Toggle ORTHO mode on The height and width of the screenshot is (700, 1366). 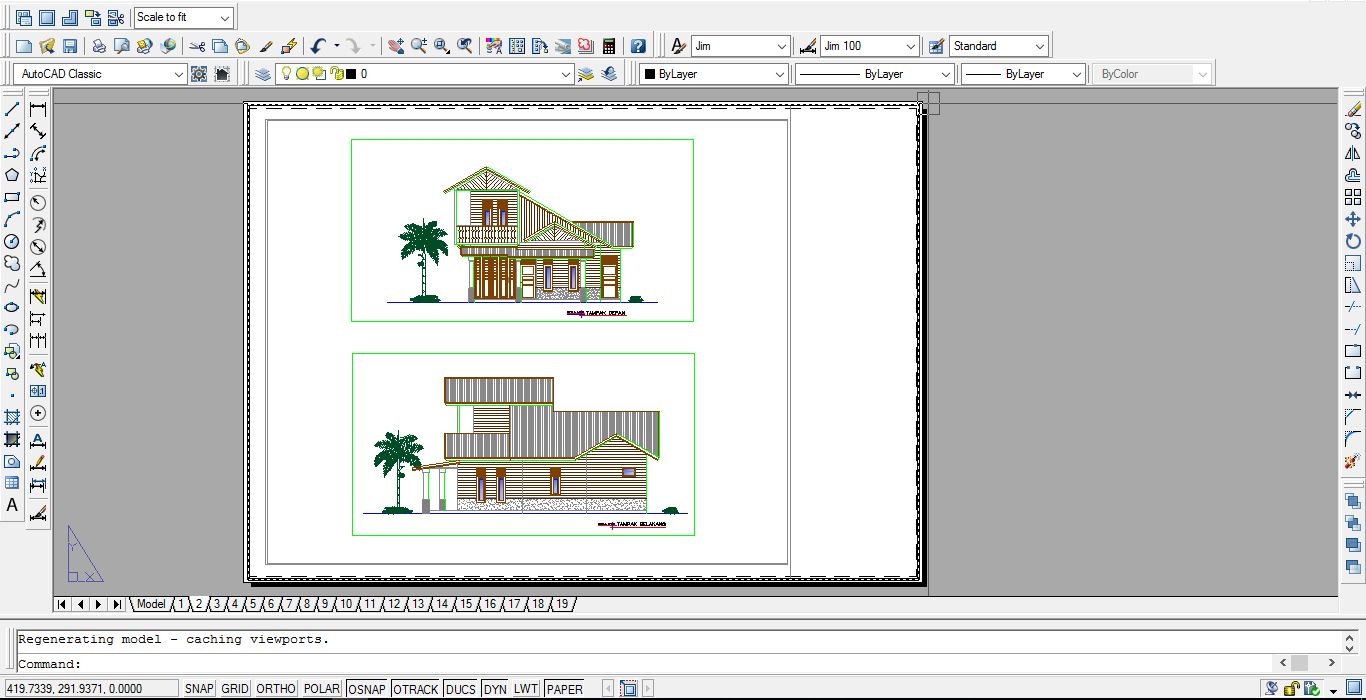(x=275, y=688)
